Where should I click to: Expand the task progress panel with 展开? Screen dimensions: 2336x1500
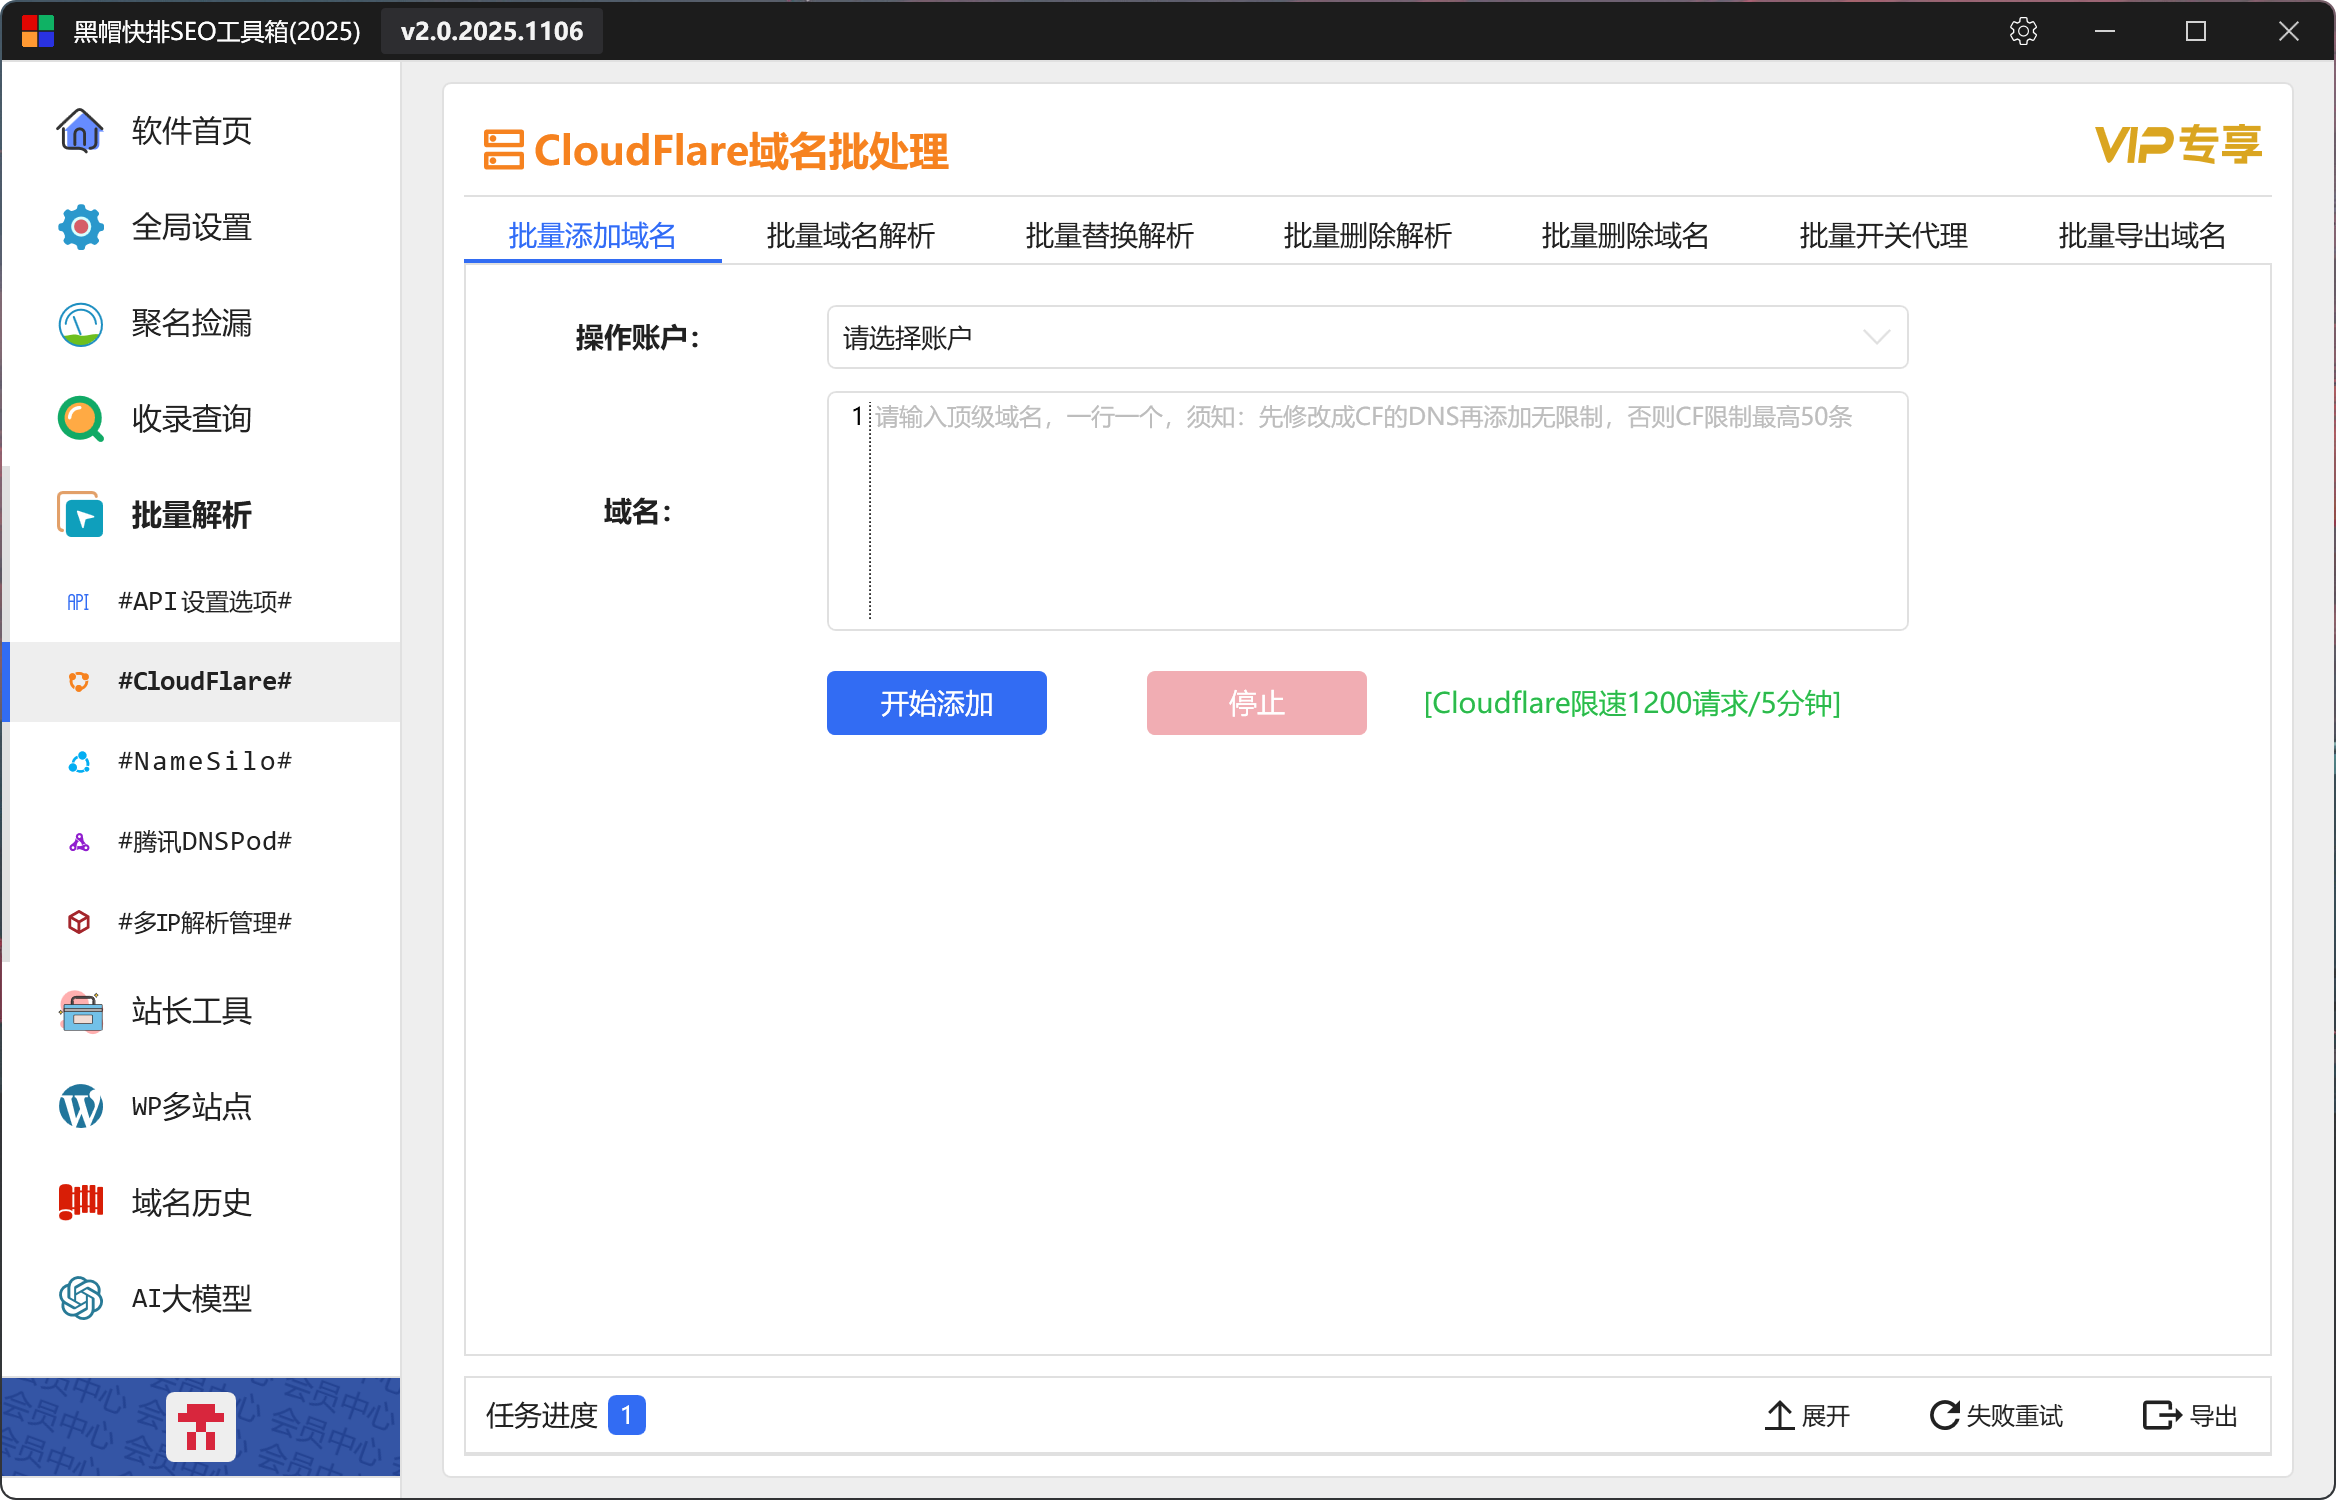click(1808, 1416)
